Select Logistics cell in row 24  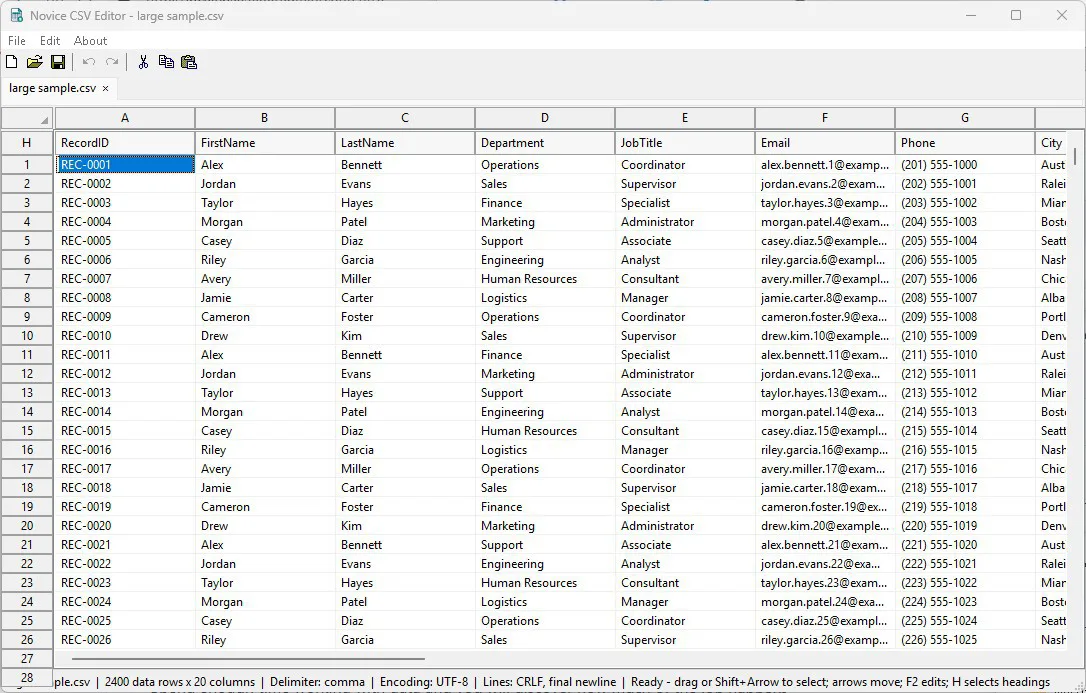(x=545, y=602)
